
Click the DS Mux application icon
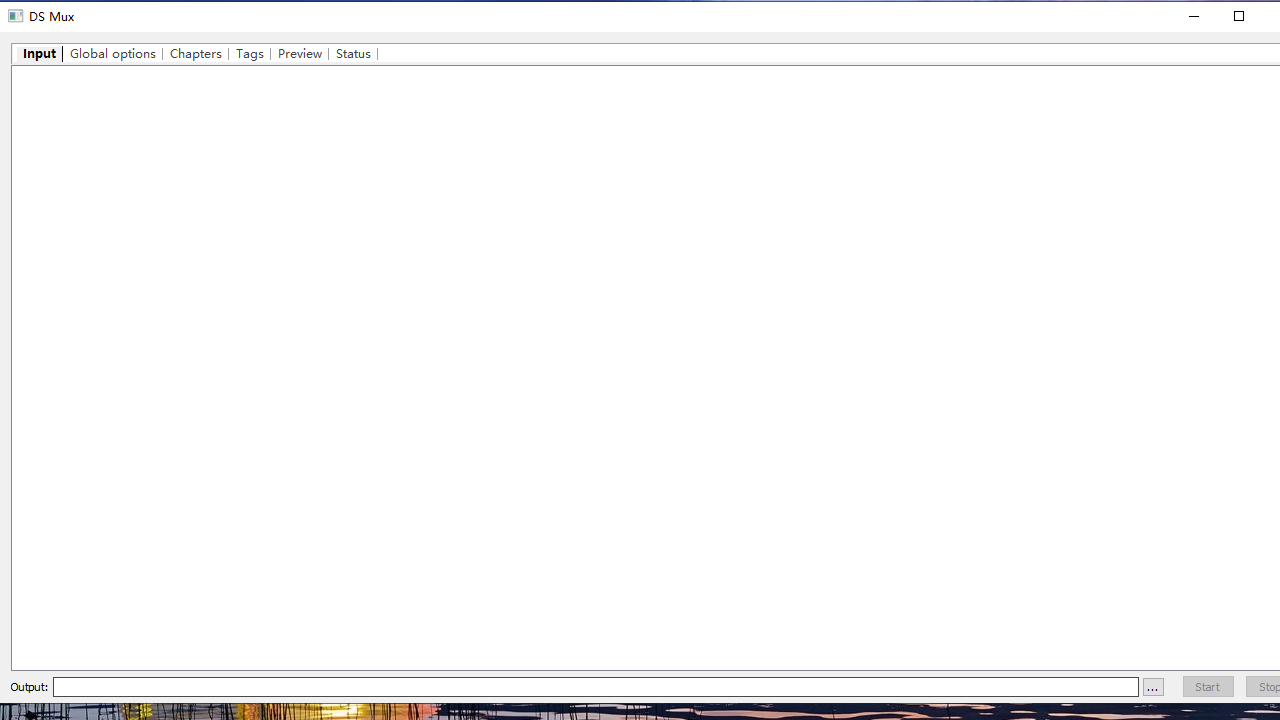tap(15, 16)
